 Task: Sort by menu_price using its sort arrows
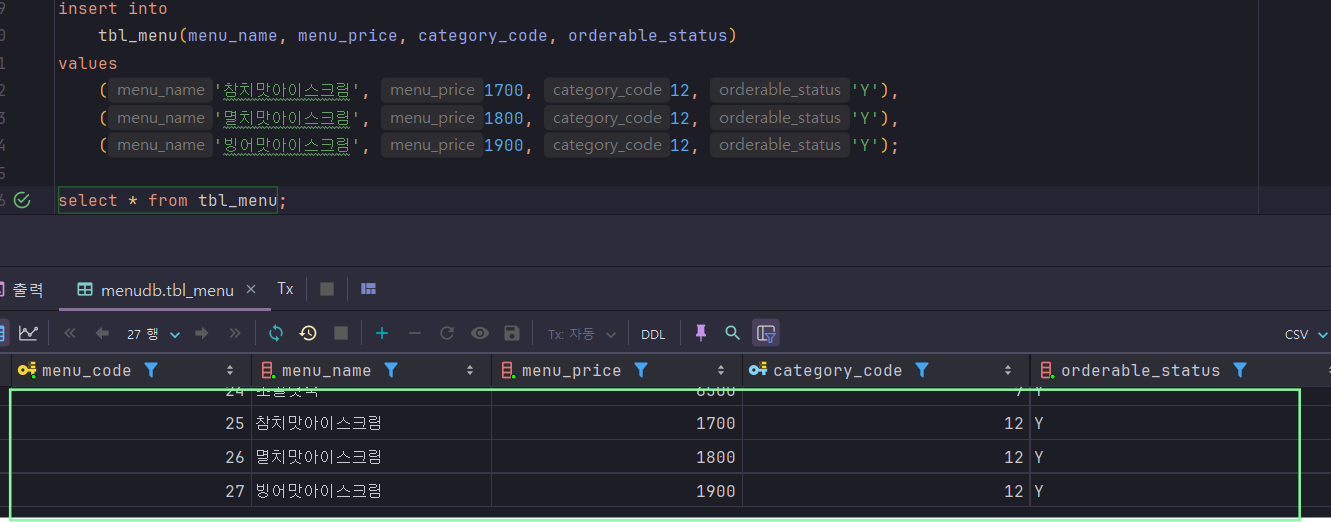click(x=721, y=371)
